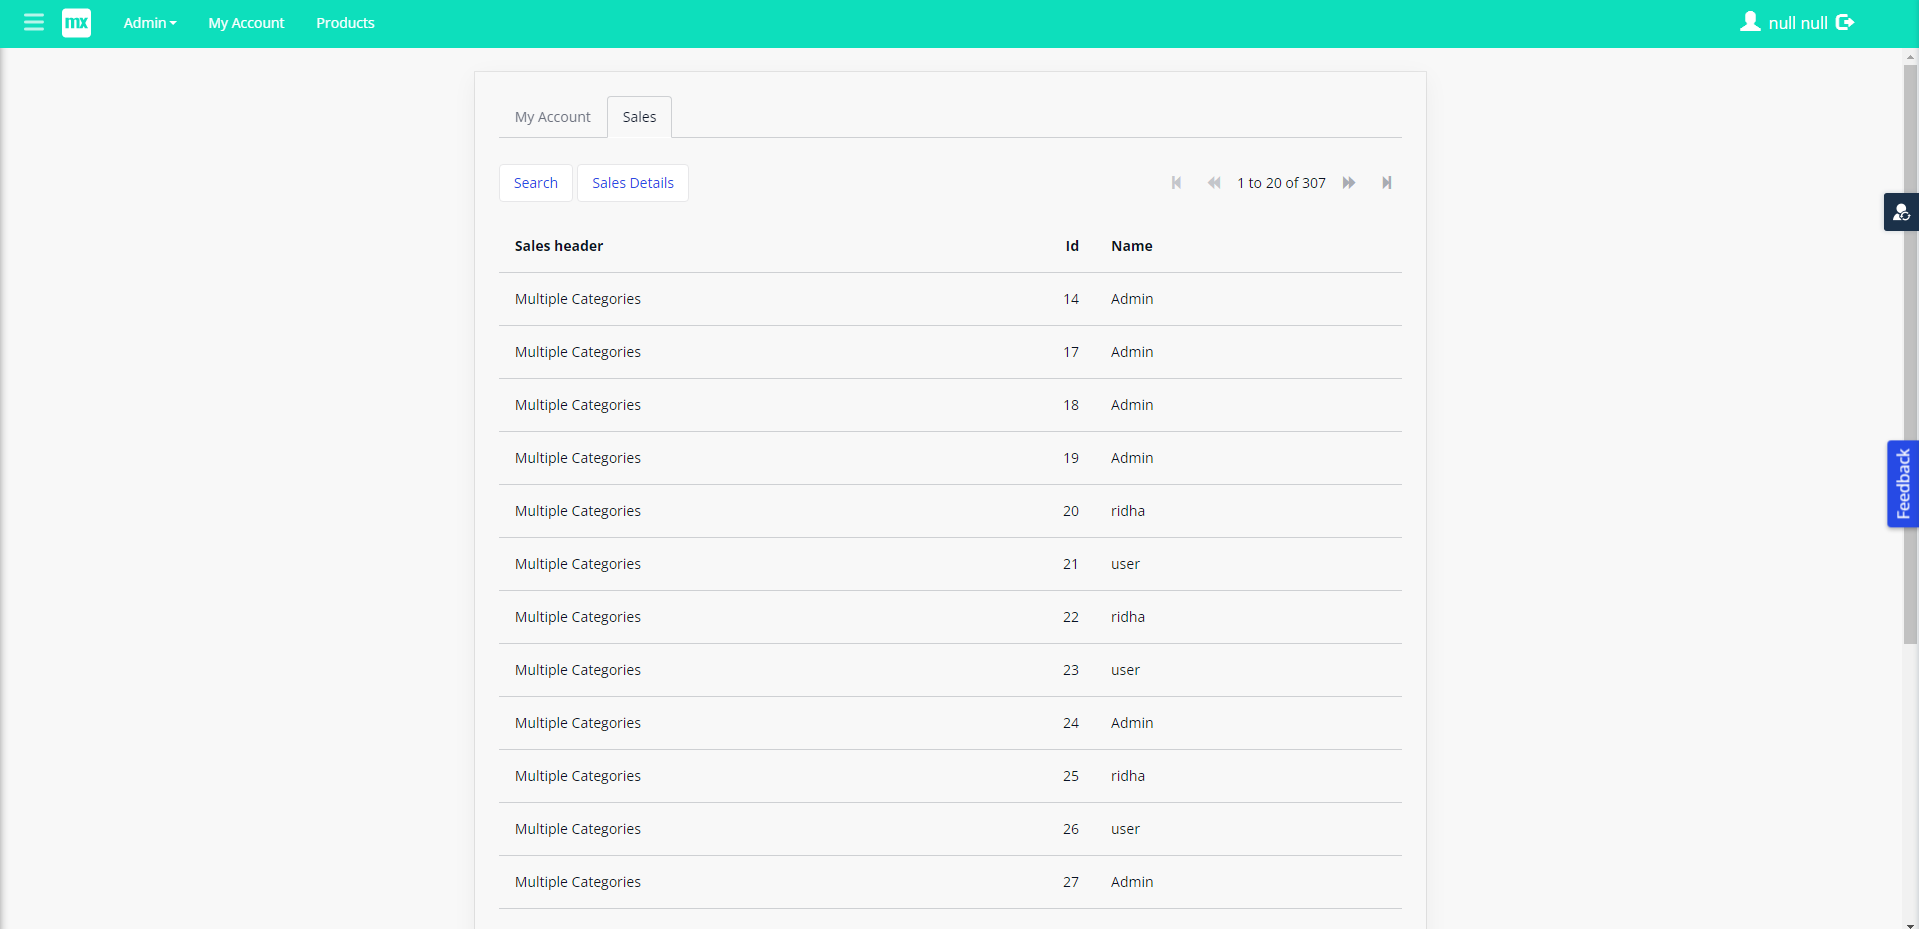
Task: Click the mx app logo
Action: tap(76, 22)
